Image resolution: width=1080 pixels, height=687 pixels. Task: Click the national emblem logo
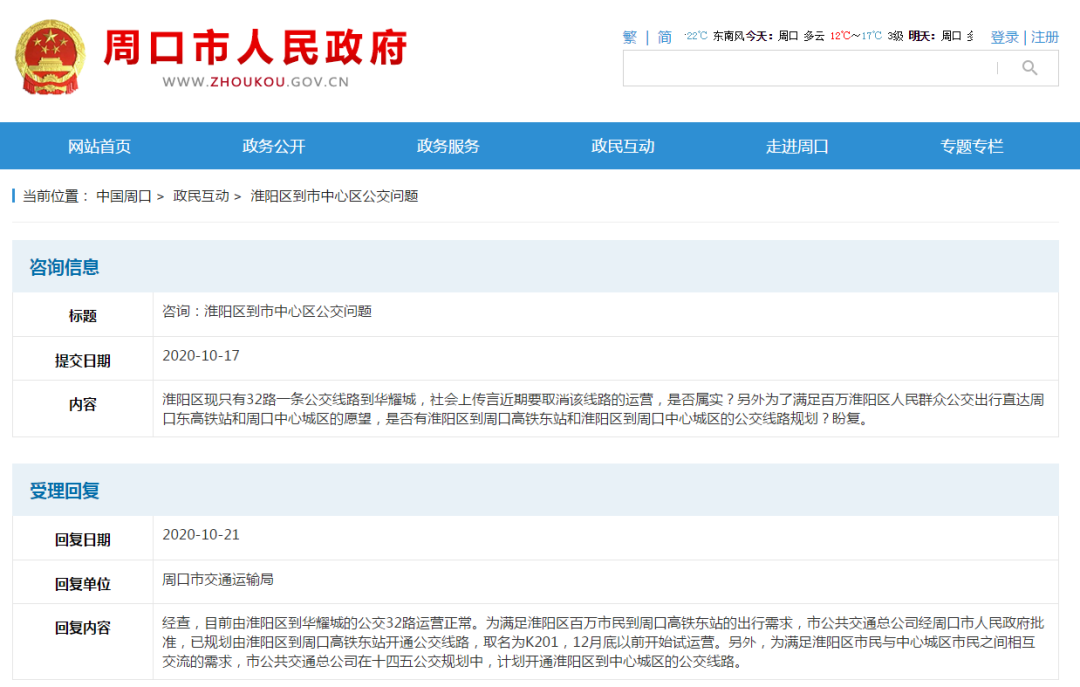click(50, 56)
